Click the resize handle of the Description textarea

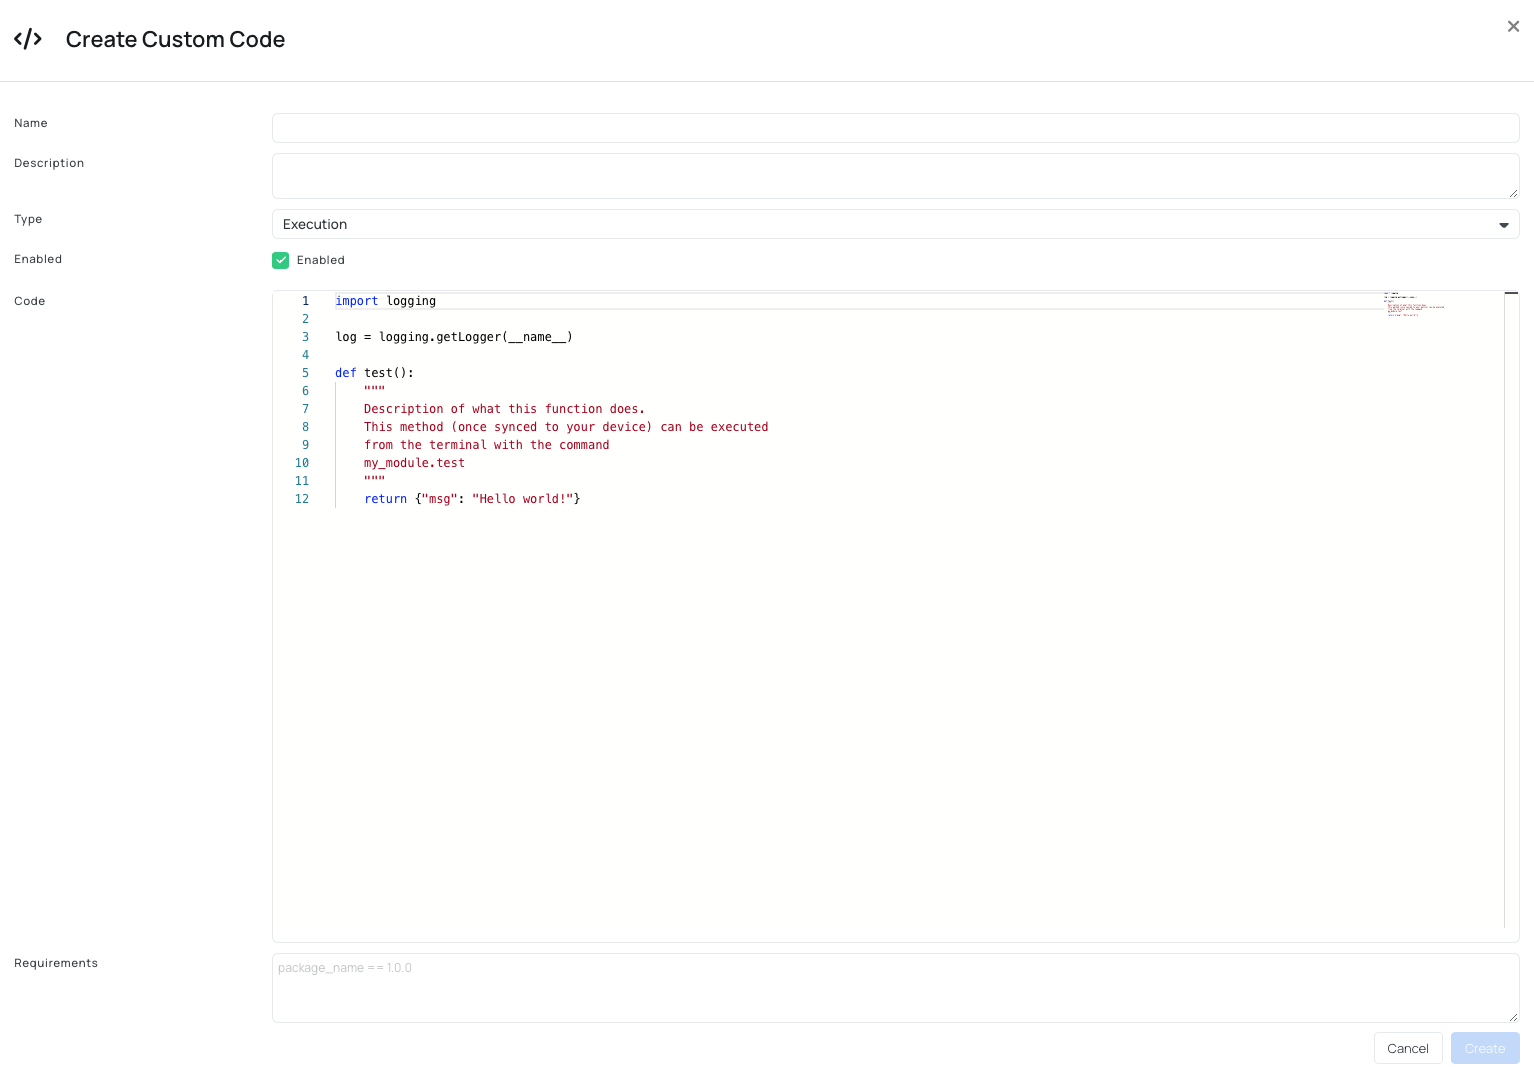[1512, 194]
